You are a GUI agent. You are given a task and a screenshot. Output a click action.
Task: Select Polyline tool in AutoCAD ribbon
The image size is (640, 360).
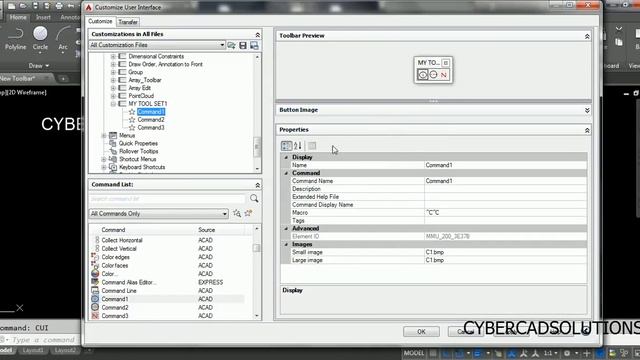(16, 38)
